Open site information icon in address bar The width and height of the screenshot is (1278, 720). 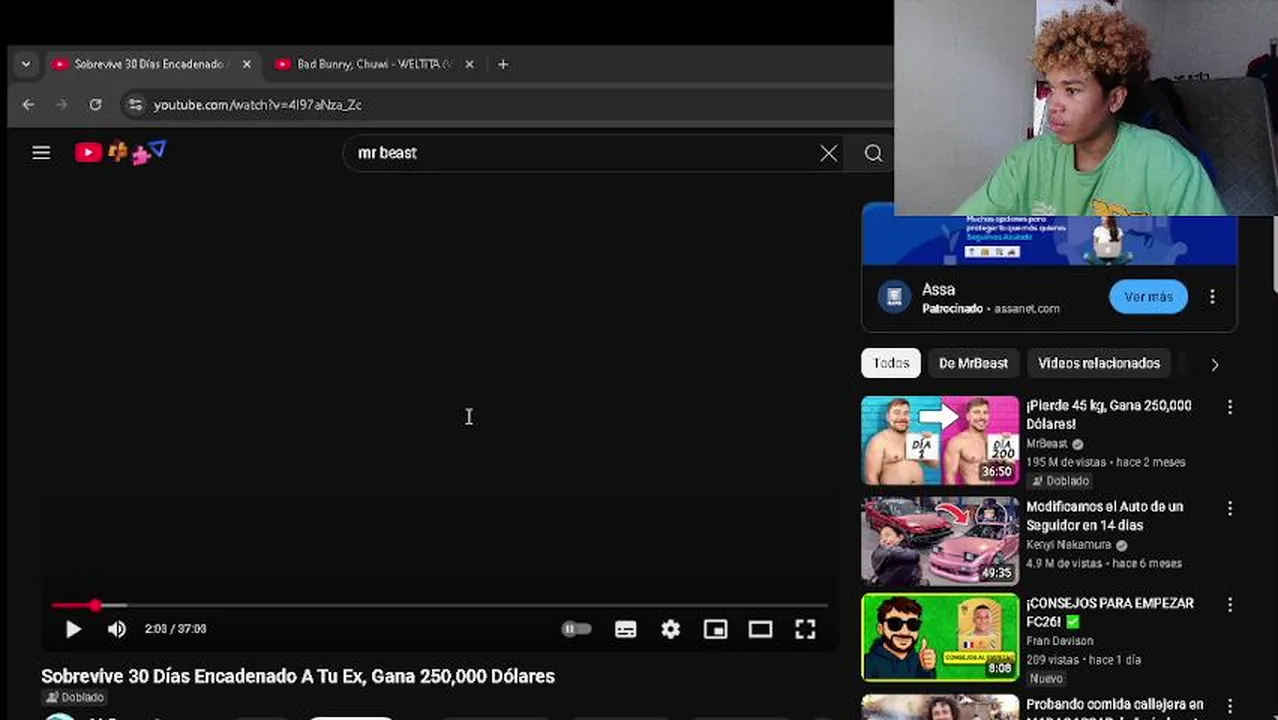pyautogui.click(x=135, y=104)
